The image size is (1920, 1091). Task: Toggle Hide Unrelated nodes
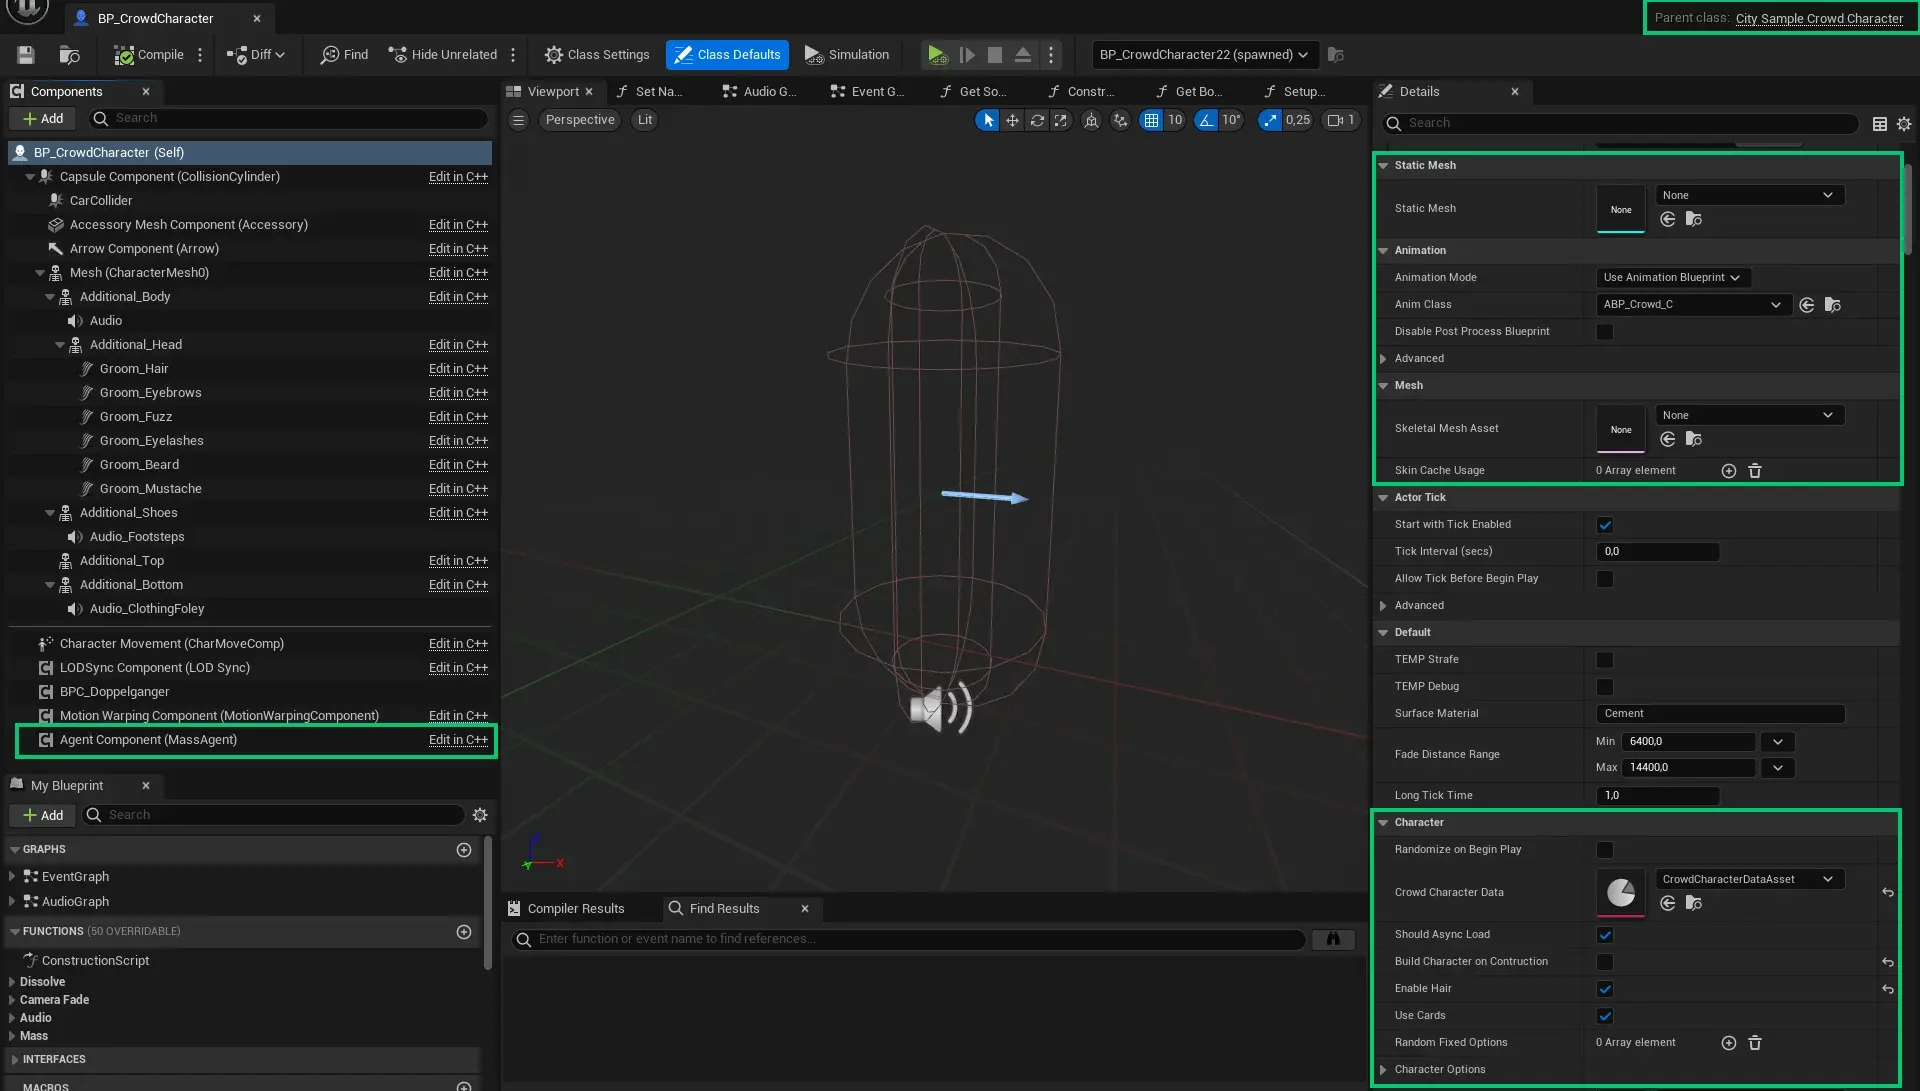coord(442,55)
